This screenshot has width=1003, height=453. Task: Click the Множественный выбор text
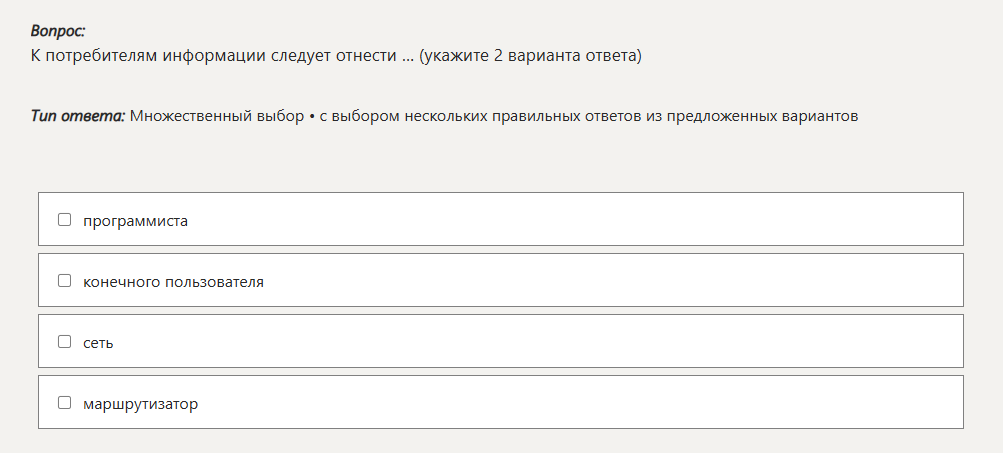217,116
